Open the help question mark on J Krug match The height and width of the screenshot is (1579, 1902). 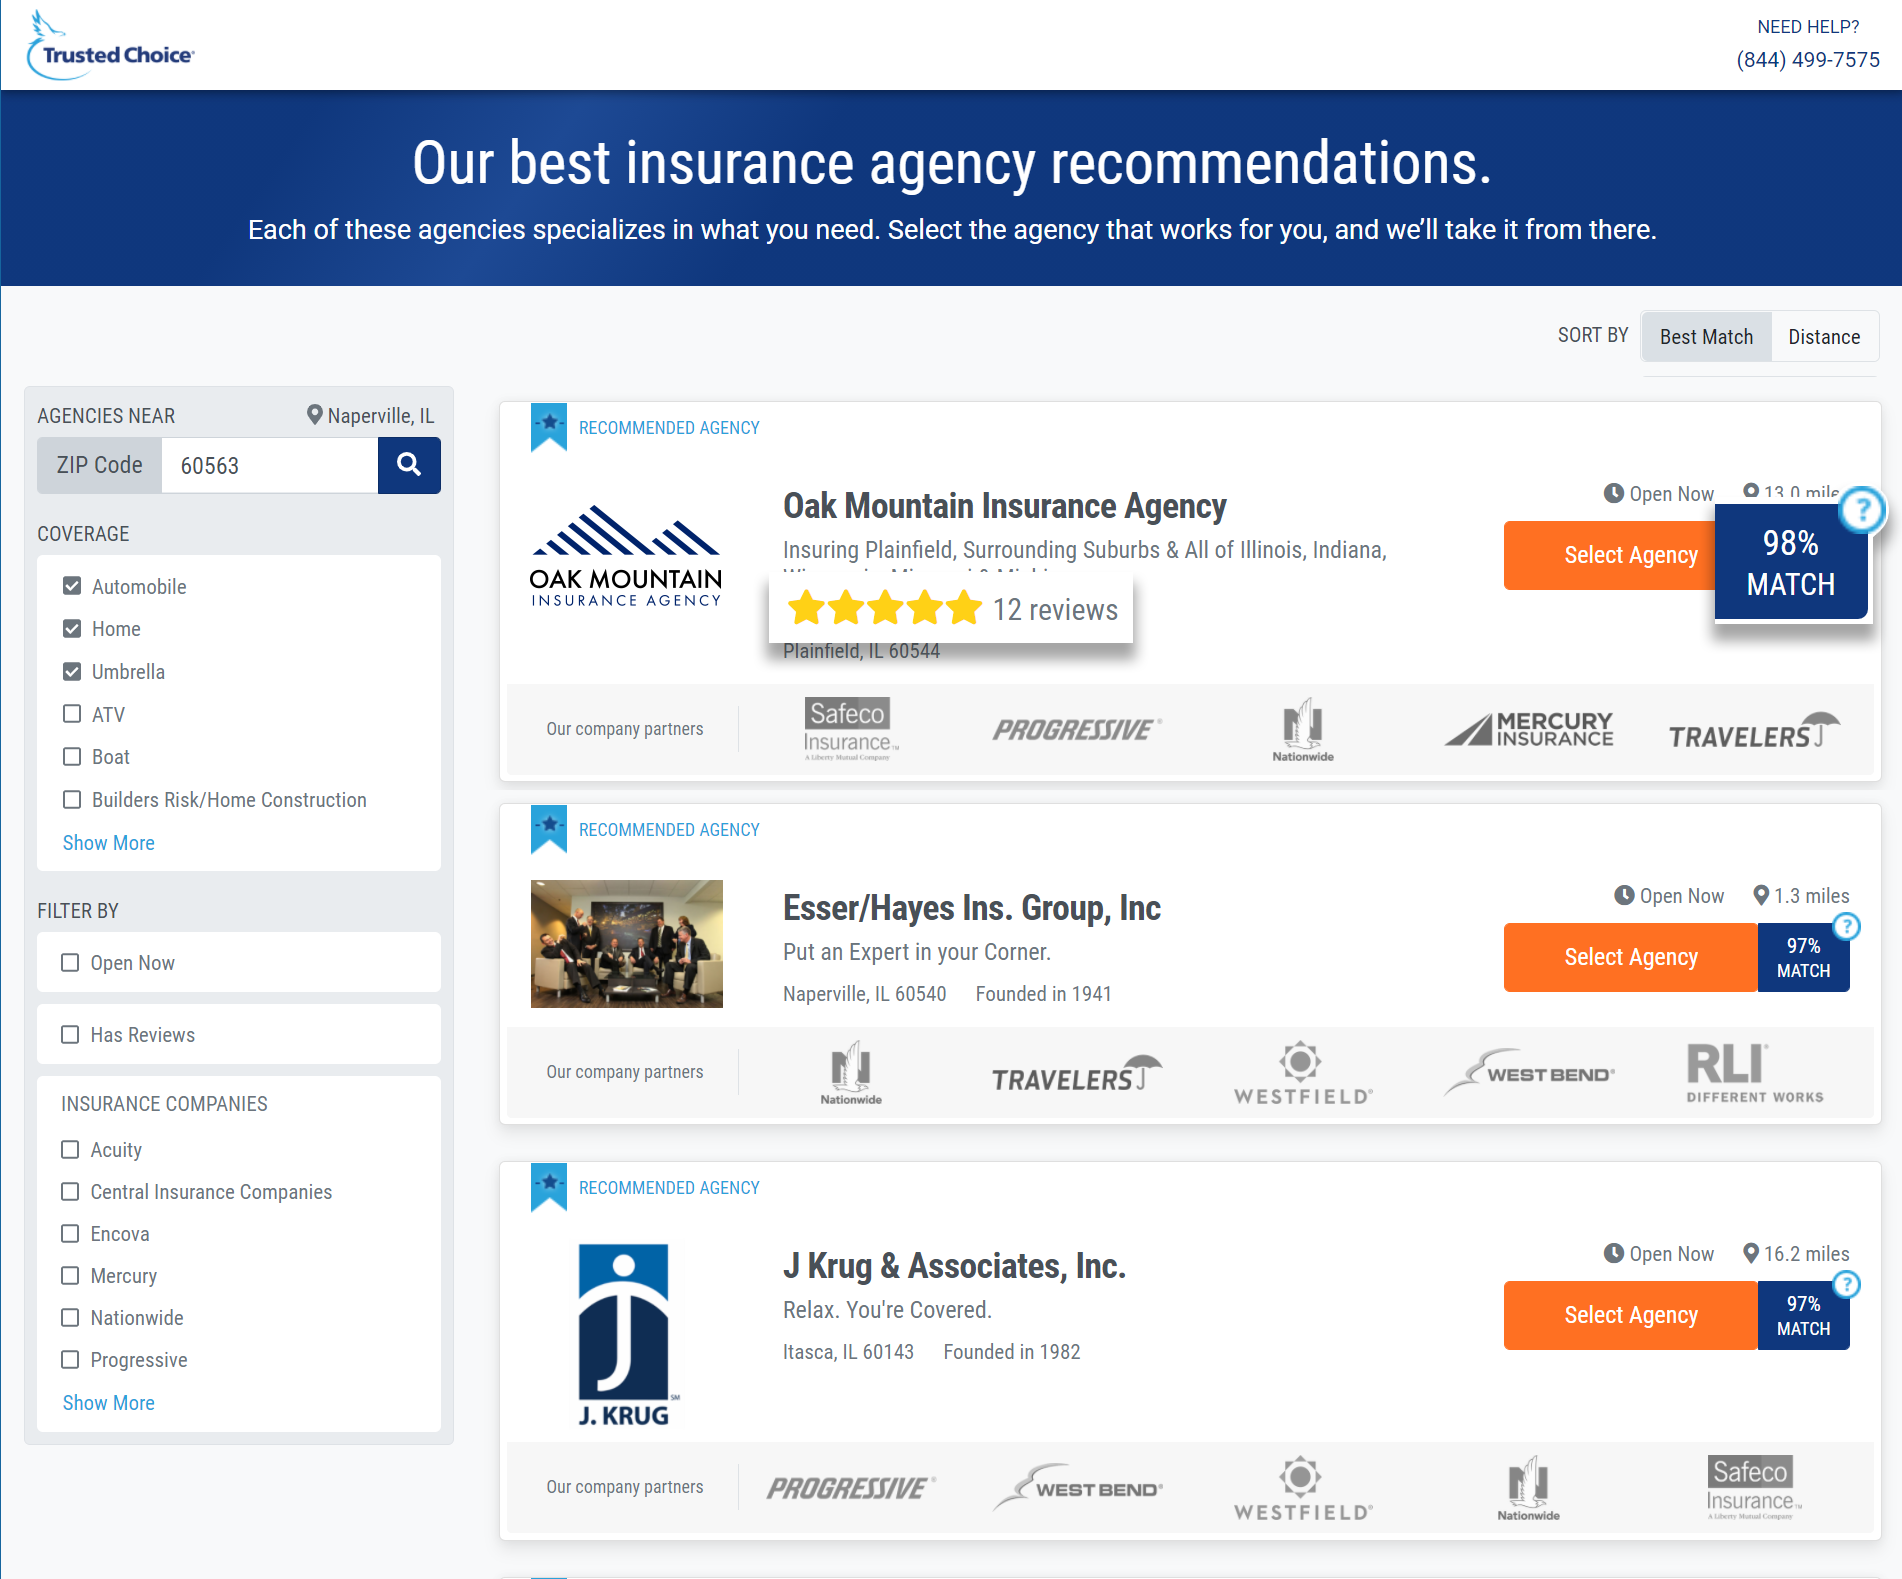point(1847,1285)
